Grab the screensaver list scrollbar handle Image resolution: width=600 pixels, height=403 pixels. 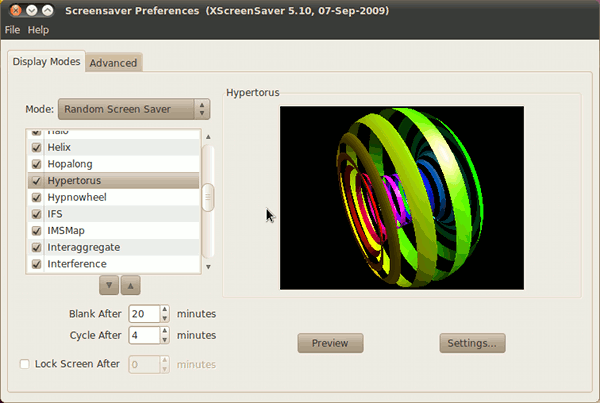(x=208, y=197)
